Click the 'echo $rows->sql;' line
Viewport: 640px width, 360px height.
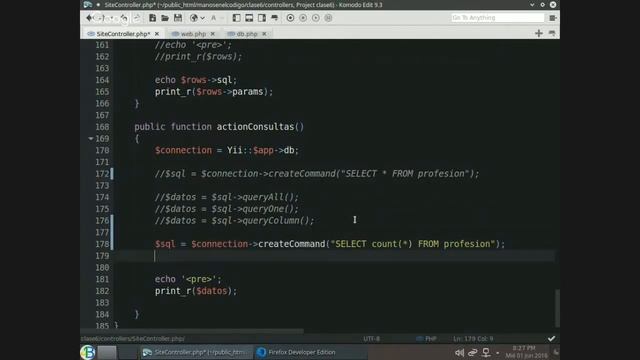click(x=196, y=80)
